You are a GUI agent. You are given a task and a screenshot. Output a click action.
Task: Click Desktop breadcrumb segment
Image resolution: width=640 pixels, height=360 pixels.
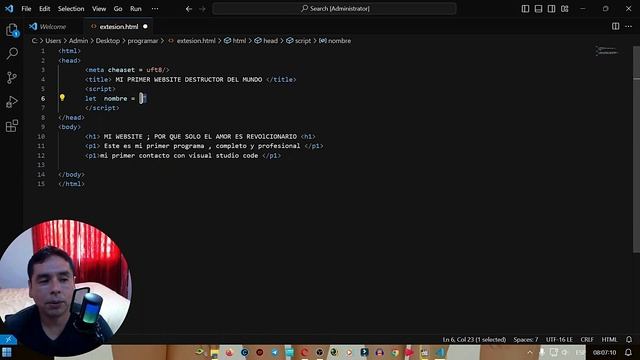pos(108,41)
